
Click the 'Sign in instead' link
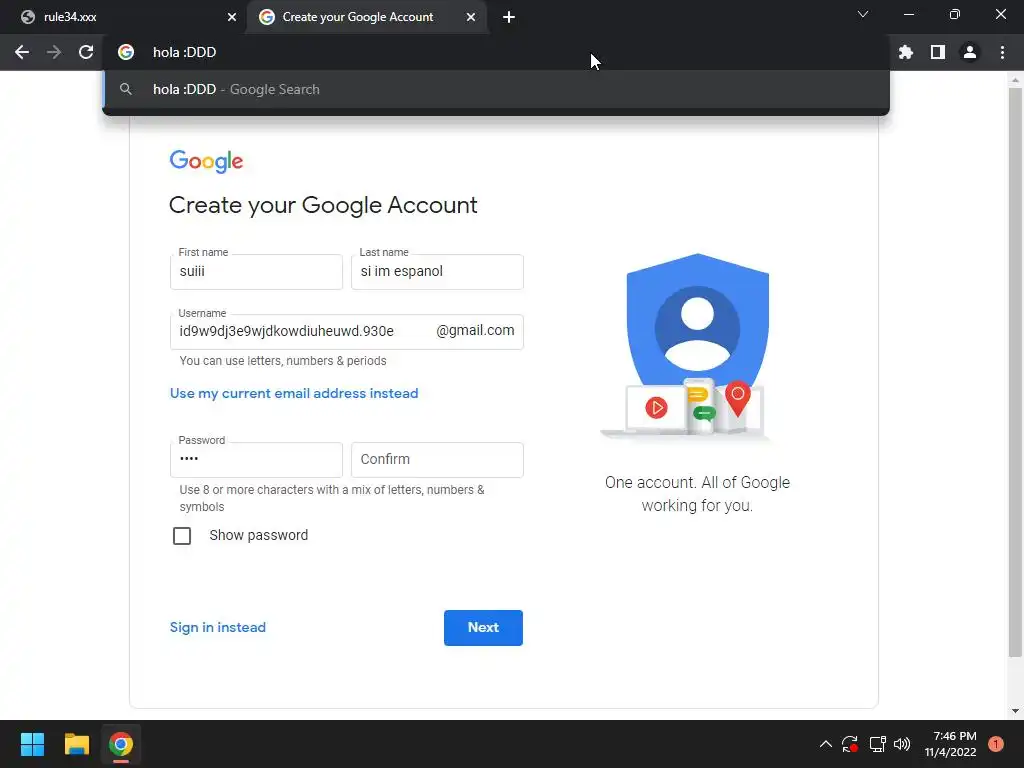(x=217, y=627)
